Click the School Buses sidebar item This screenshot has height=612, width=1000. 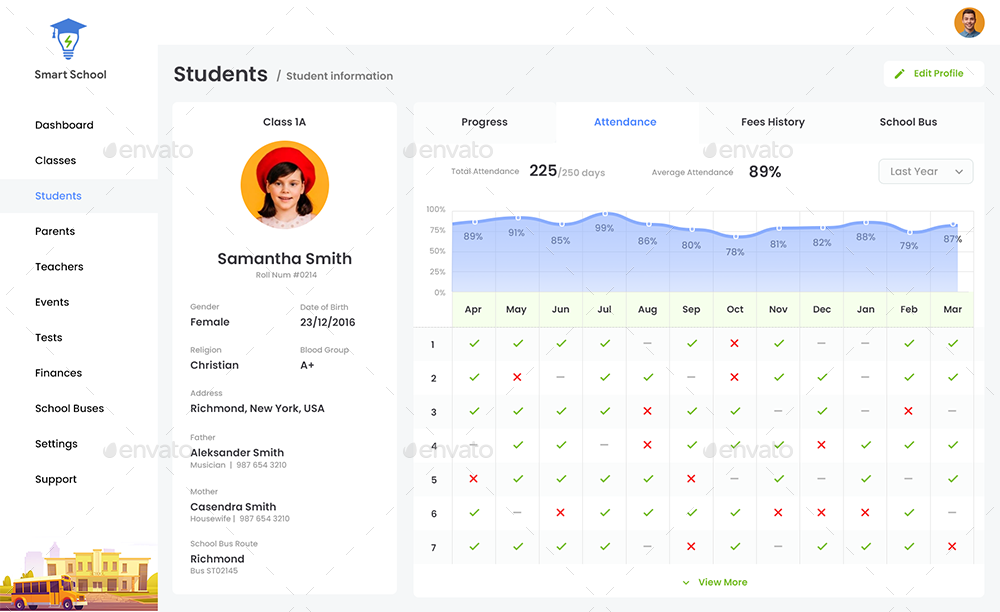tap(69, 408)
